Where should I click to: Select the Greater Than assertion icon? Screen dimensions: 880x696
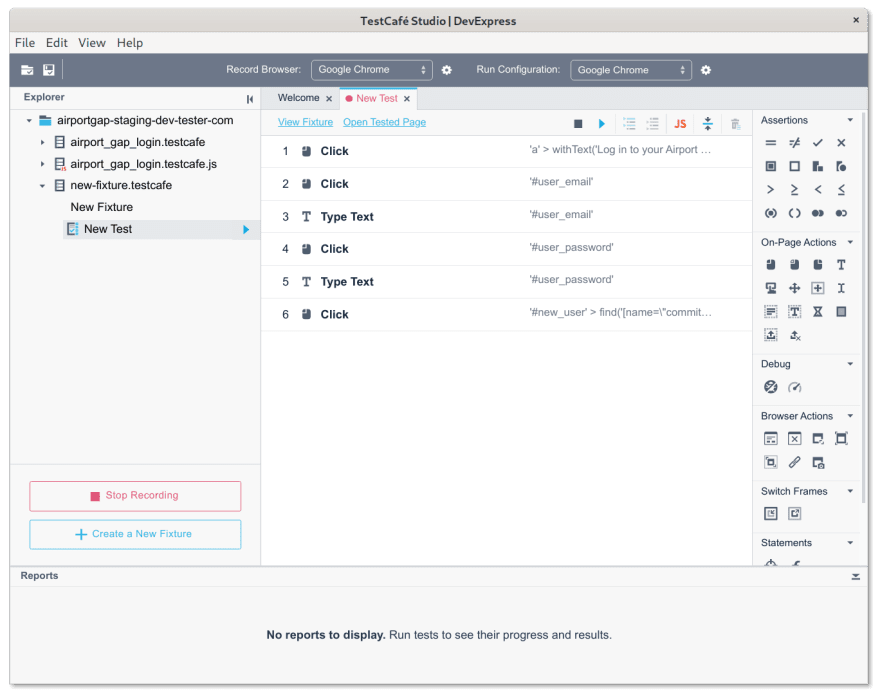tap(771, 190)
